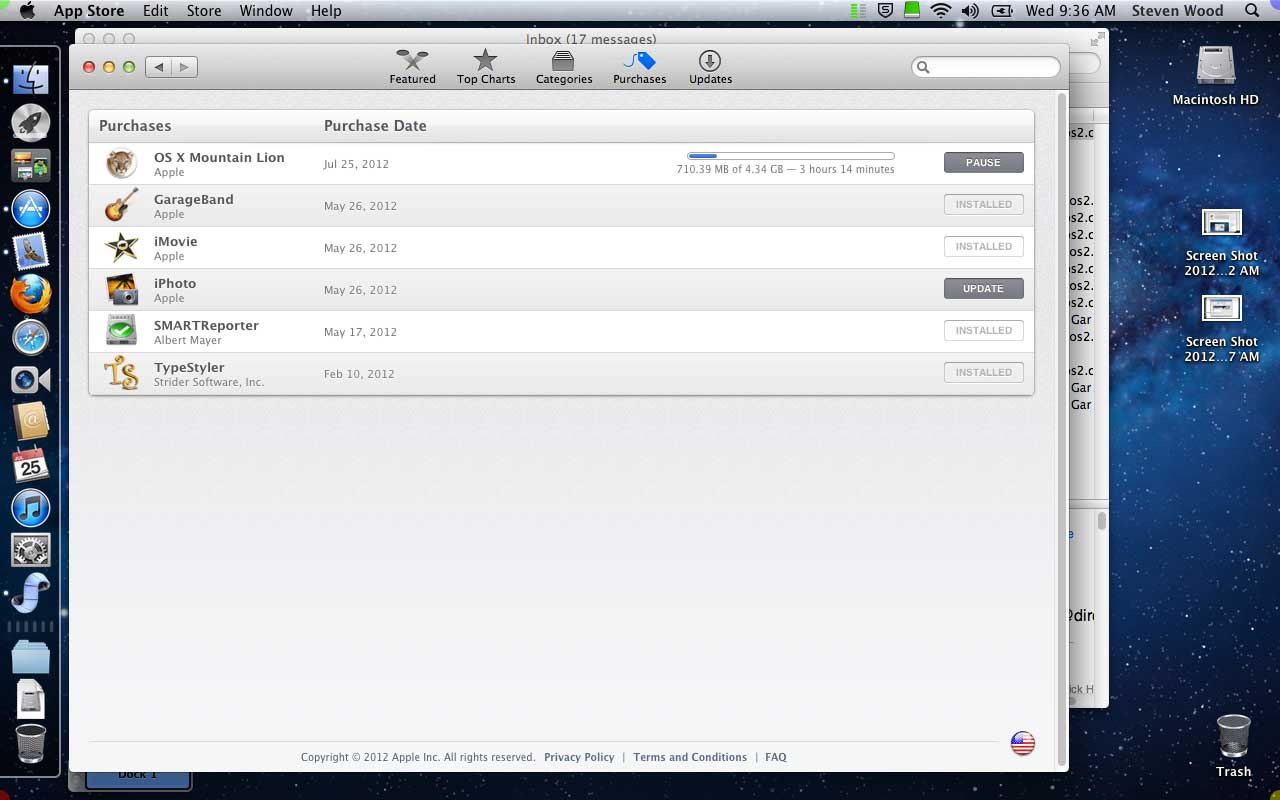Launch Safari compass icon in Dock
The image size is (1280, 800).
31,338
